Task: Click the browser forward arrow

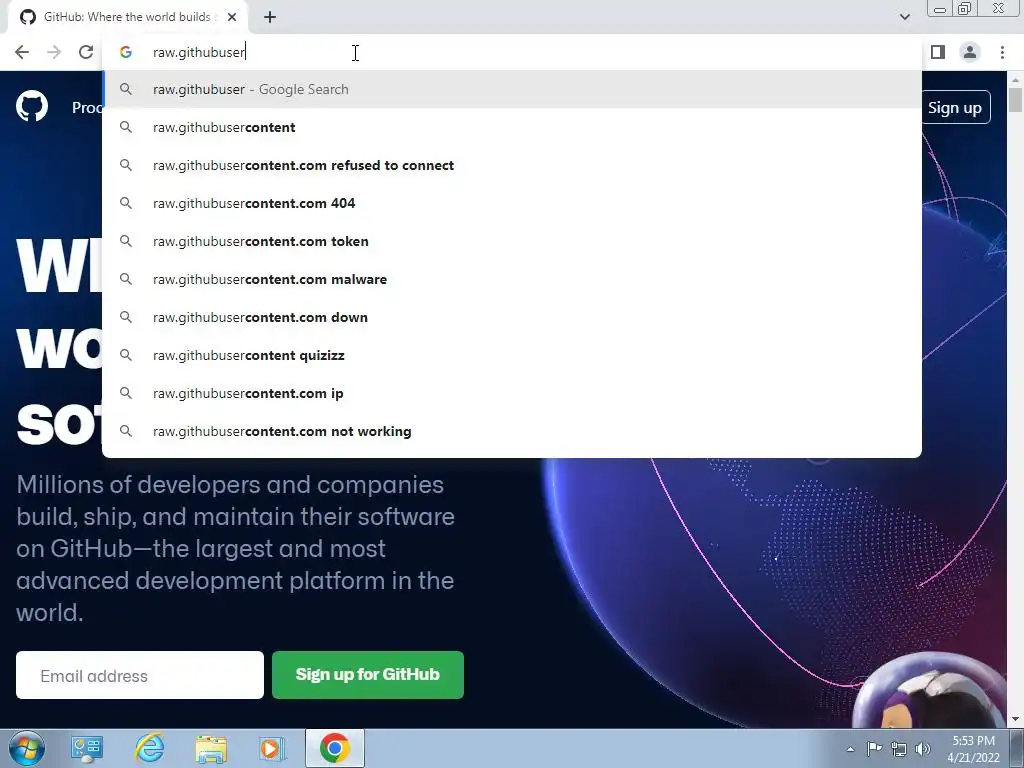Action: 54,52
